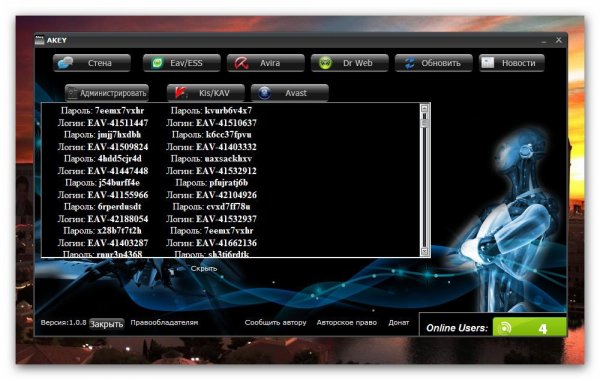Open the Сообщить автору link

click(276, 323)
